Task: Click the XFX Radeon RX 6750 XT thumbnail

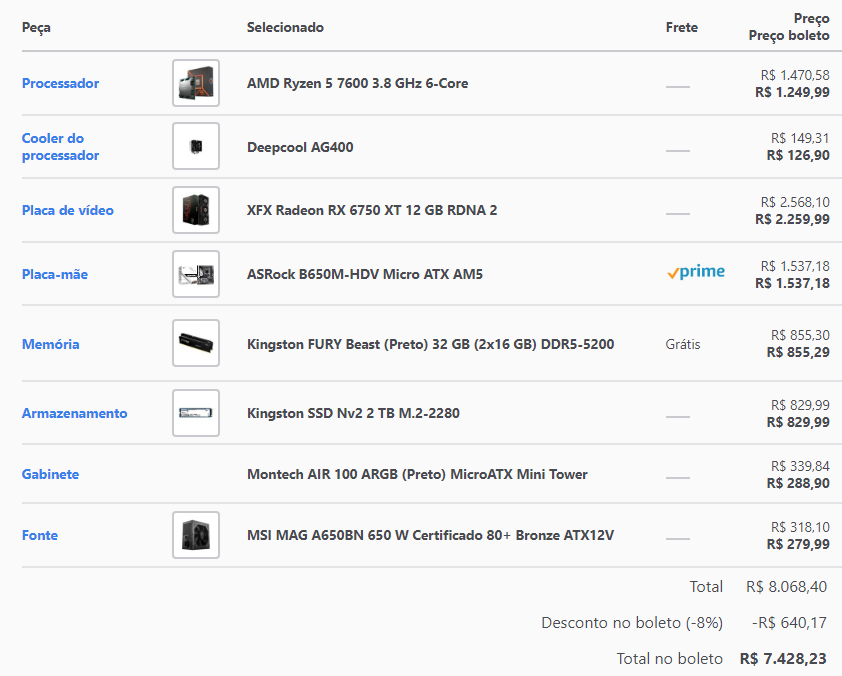Action: pos(196,210)
